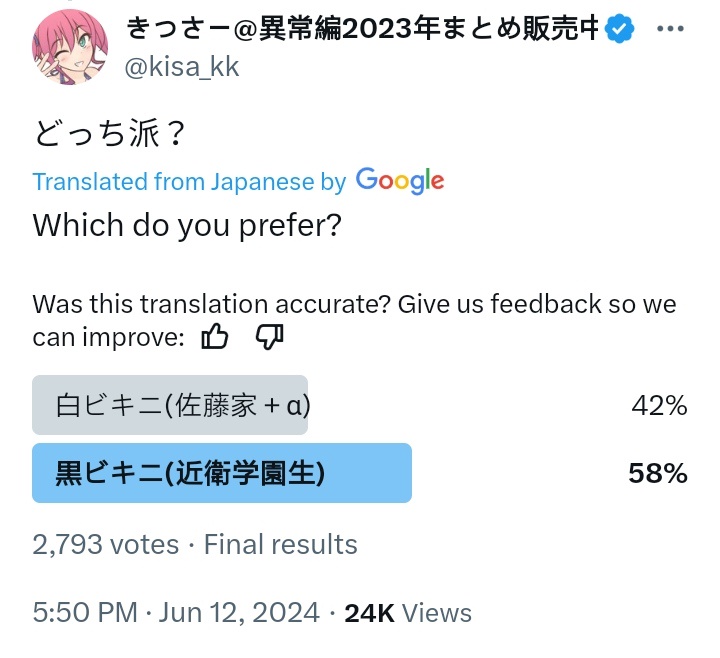The width and height of the screenshot is (720, 658).
Task: Open the pink-haired profile avatar
Action: coord(70,47)
